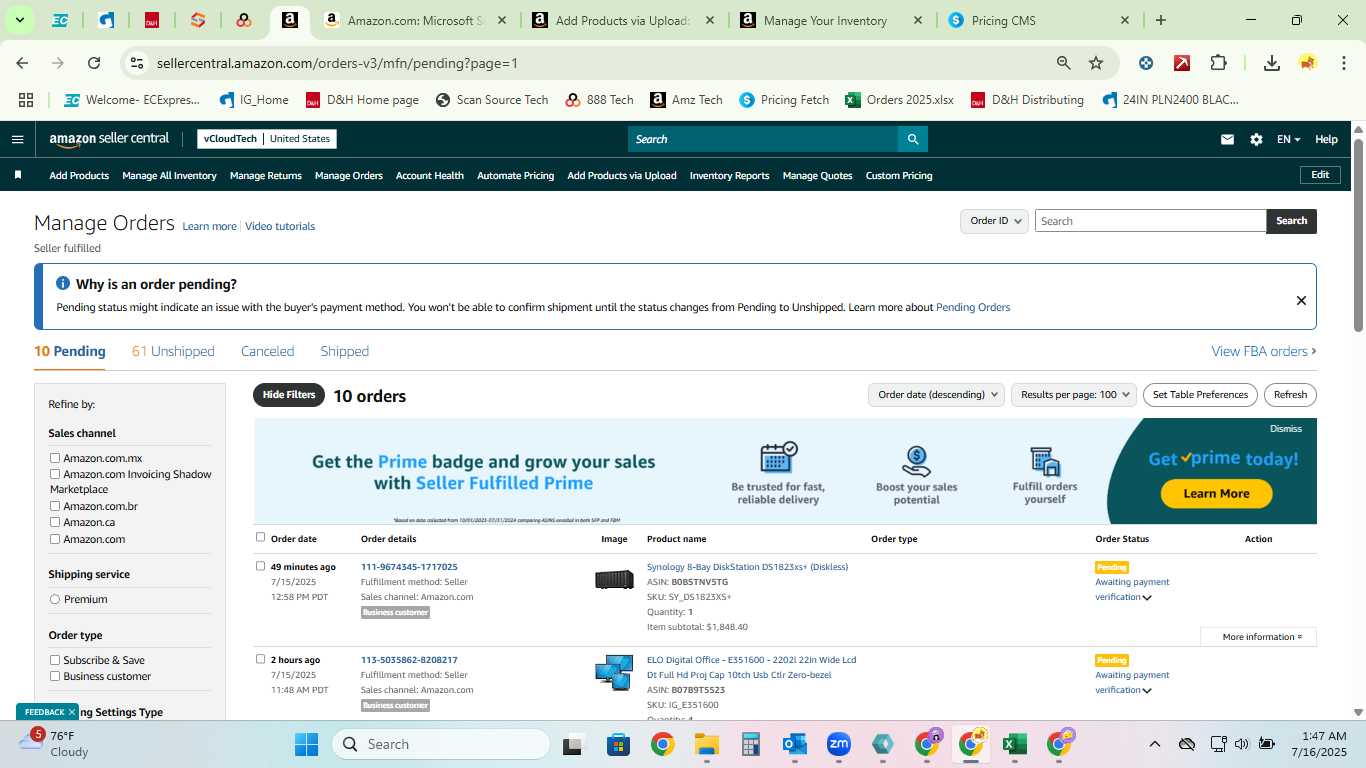Check the Amazon.ca sales channel box
This screenshot has width=1366, height=768.
tap(55, 522)
